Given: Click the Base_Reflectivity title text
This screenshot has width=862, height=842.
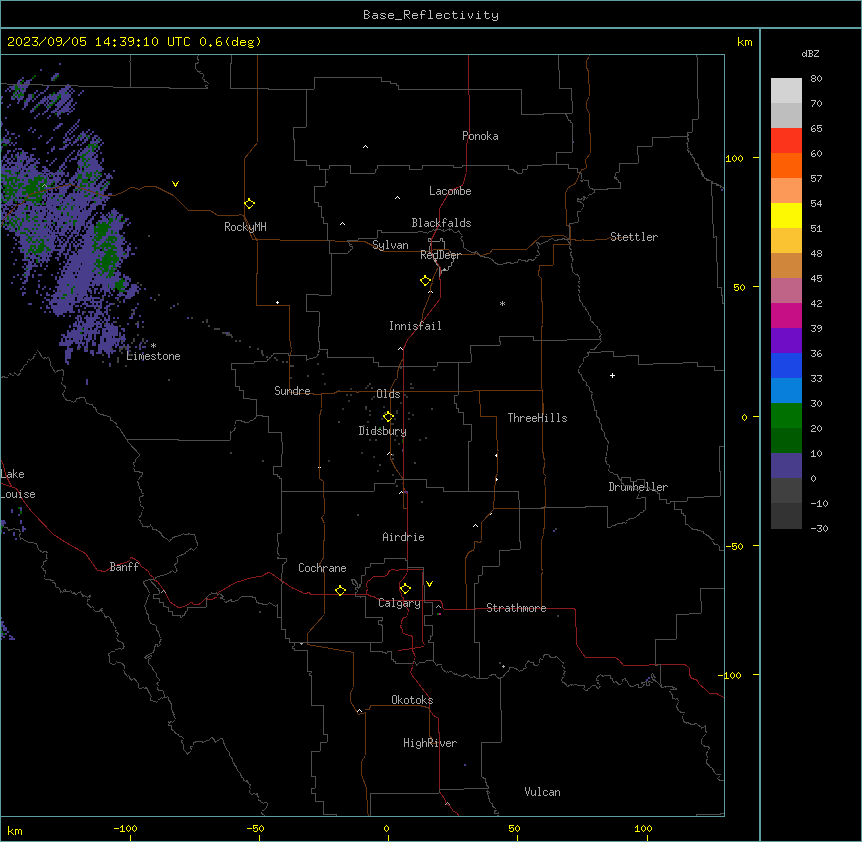Looking at the screenshot, I should point(430,15).
